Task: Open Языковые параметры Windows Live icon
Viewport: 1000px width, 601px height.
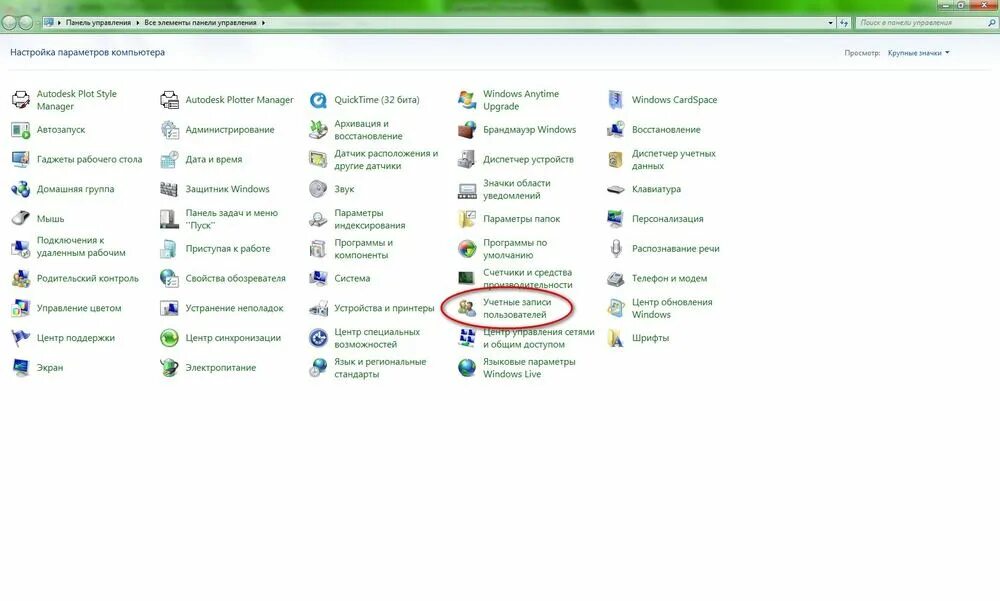Action: tap(467, 367)
